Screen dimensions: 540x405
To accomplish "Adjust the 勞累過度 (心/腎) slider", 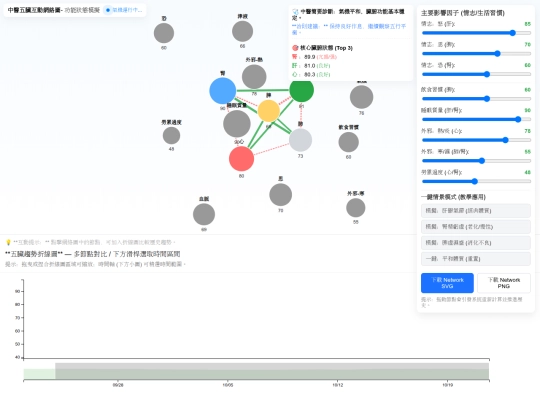I will click(476, 181).
